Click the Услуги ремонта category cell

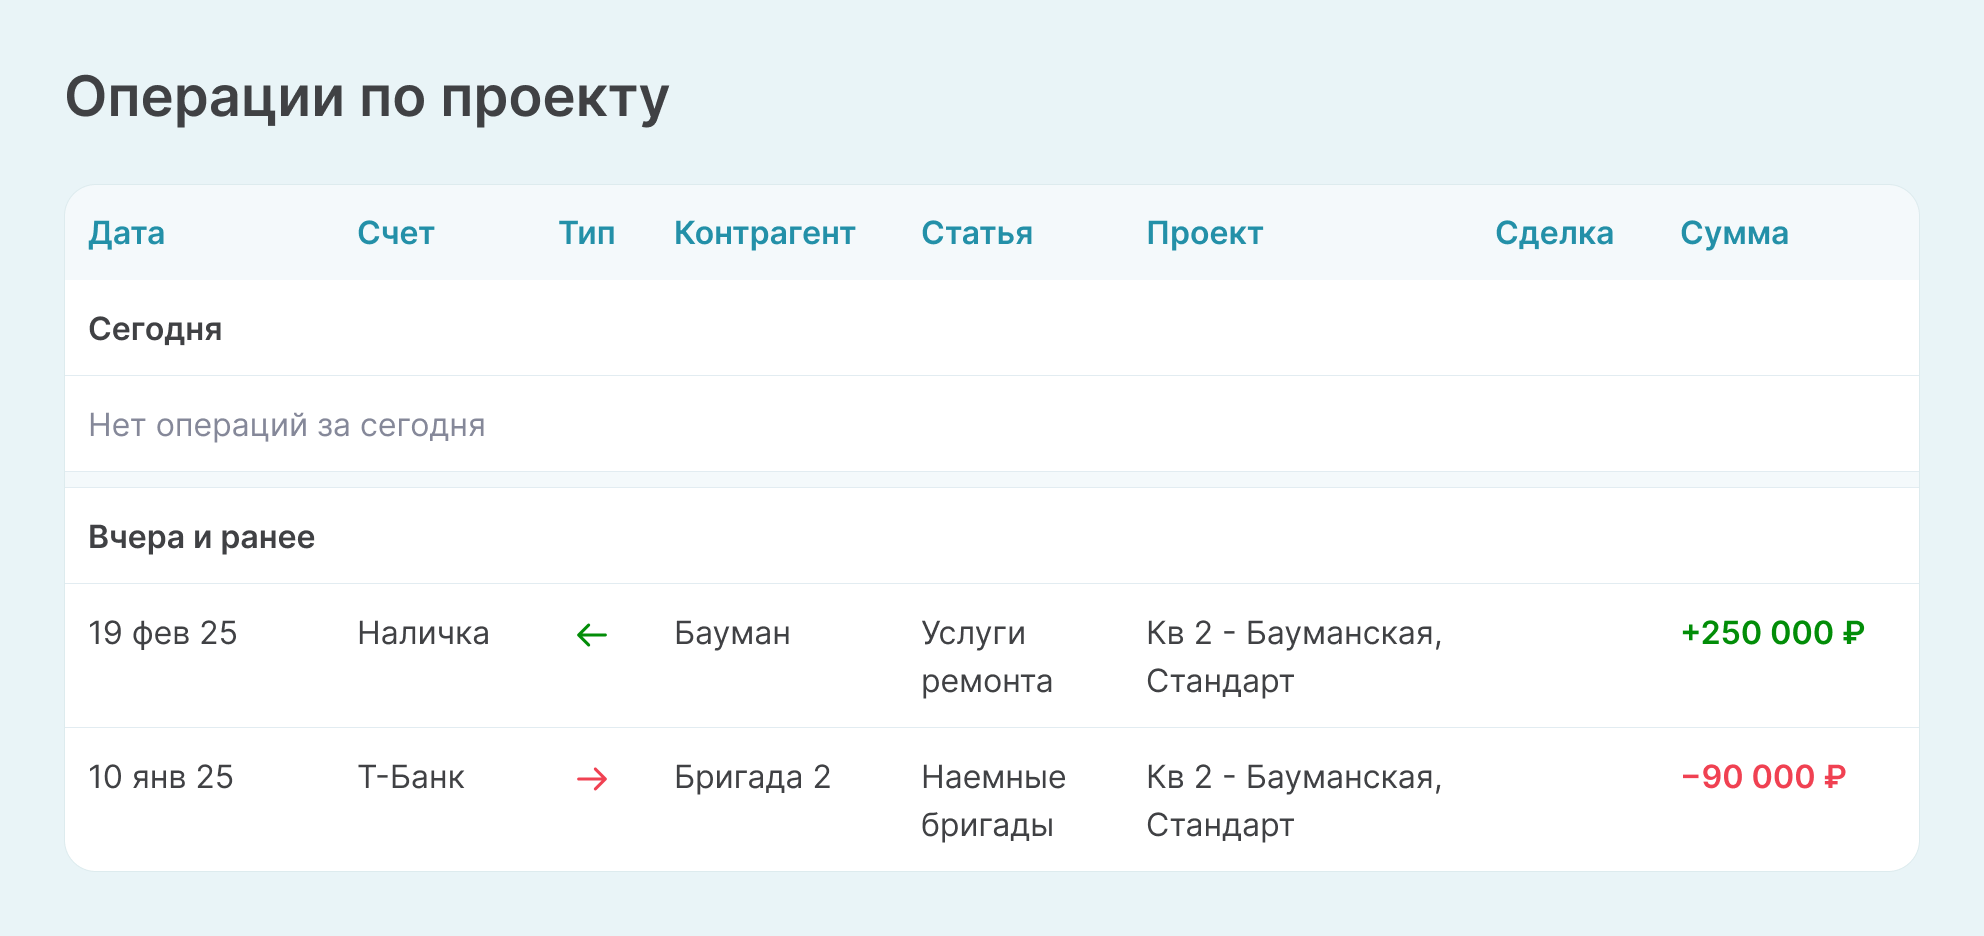click(x=986, y=657)
